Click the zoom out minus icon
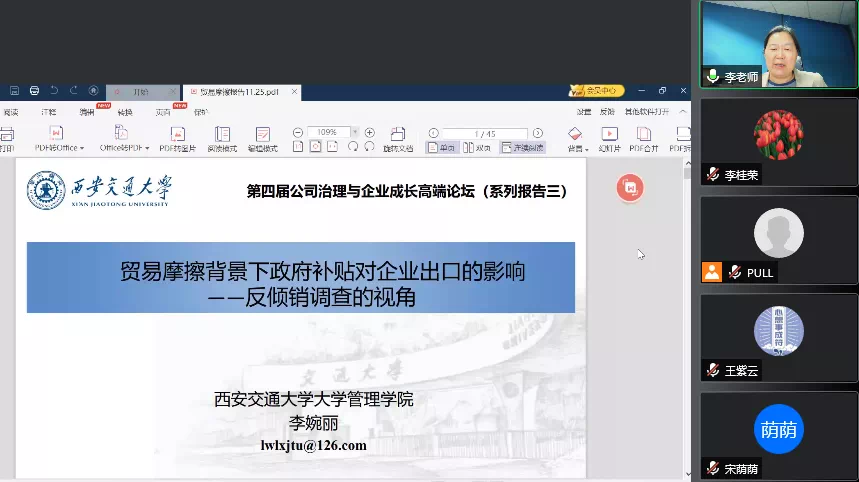 coord(298,132)
